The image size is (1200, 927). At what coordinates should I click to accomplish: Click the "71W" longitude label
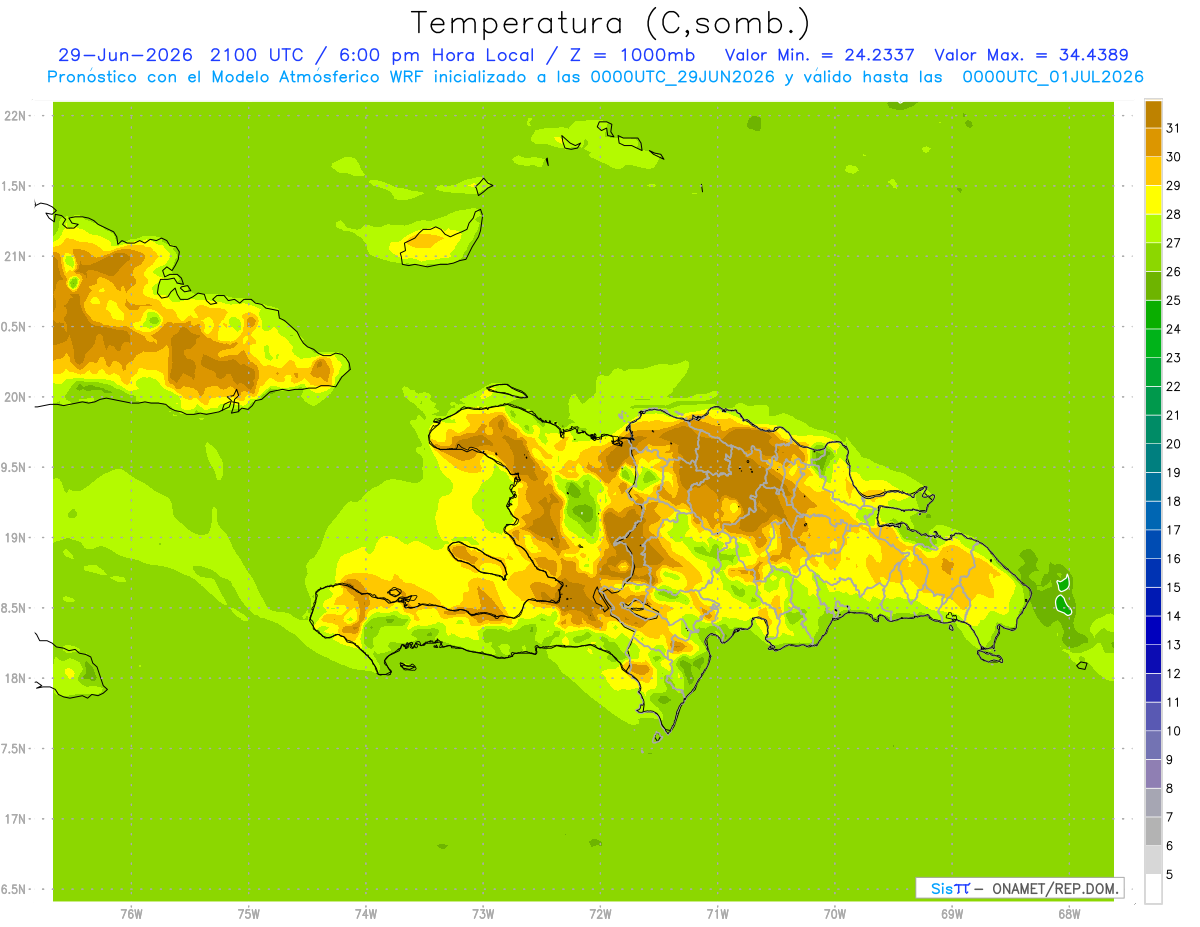(x=717, y=914)
